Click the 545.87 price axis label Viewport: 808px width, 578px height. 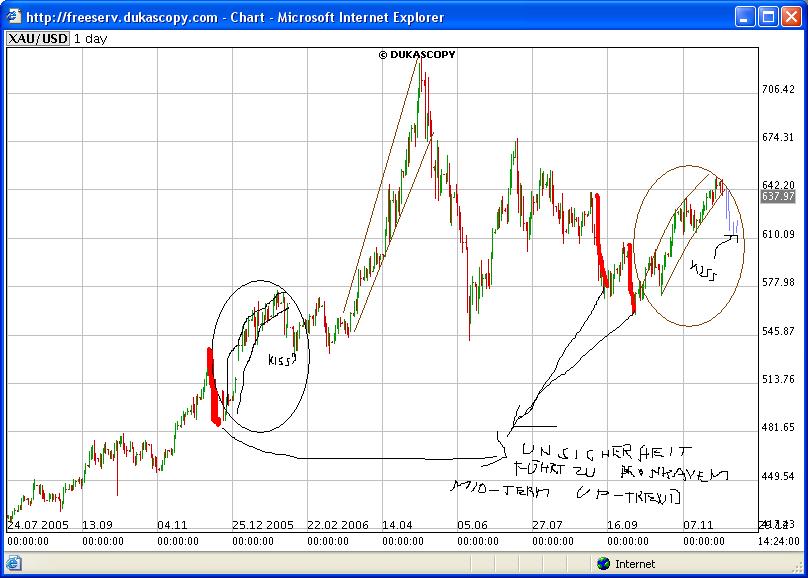click(x=777, y=331)
